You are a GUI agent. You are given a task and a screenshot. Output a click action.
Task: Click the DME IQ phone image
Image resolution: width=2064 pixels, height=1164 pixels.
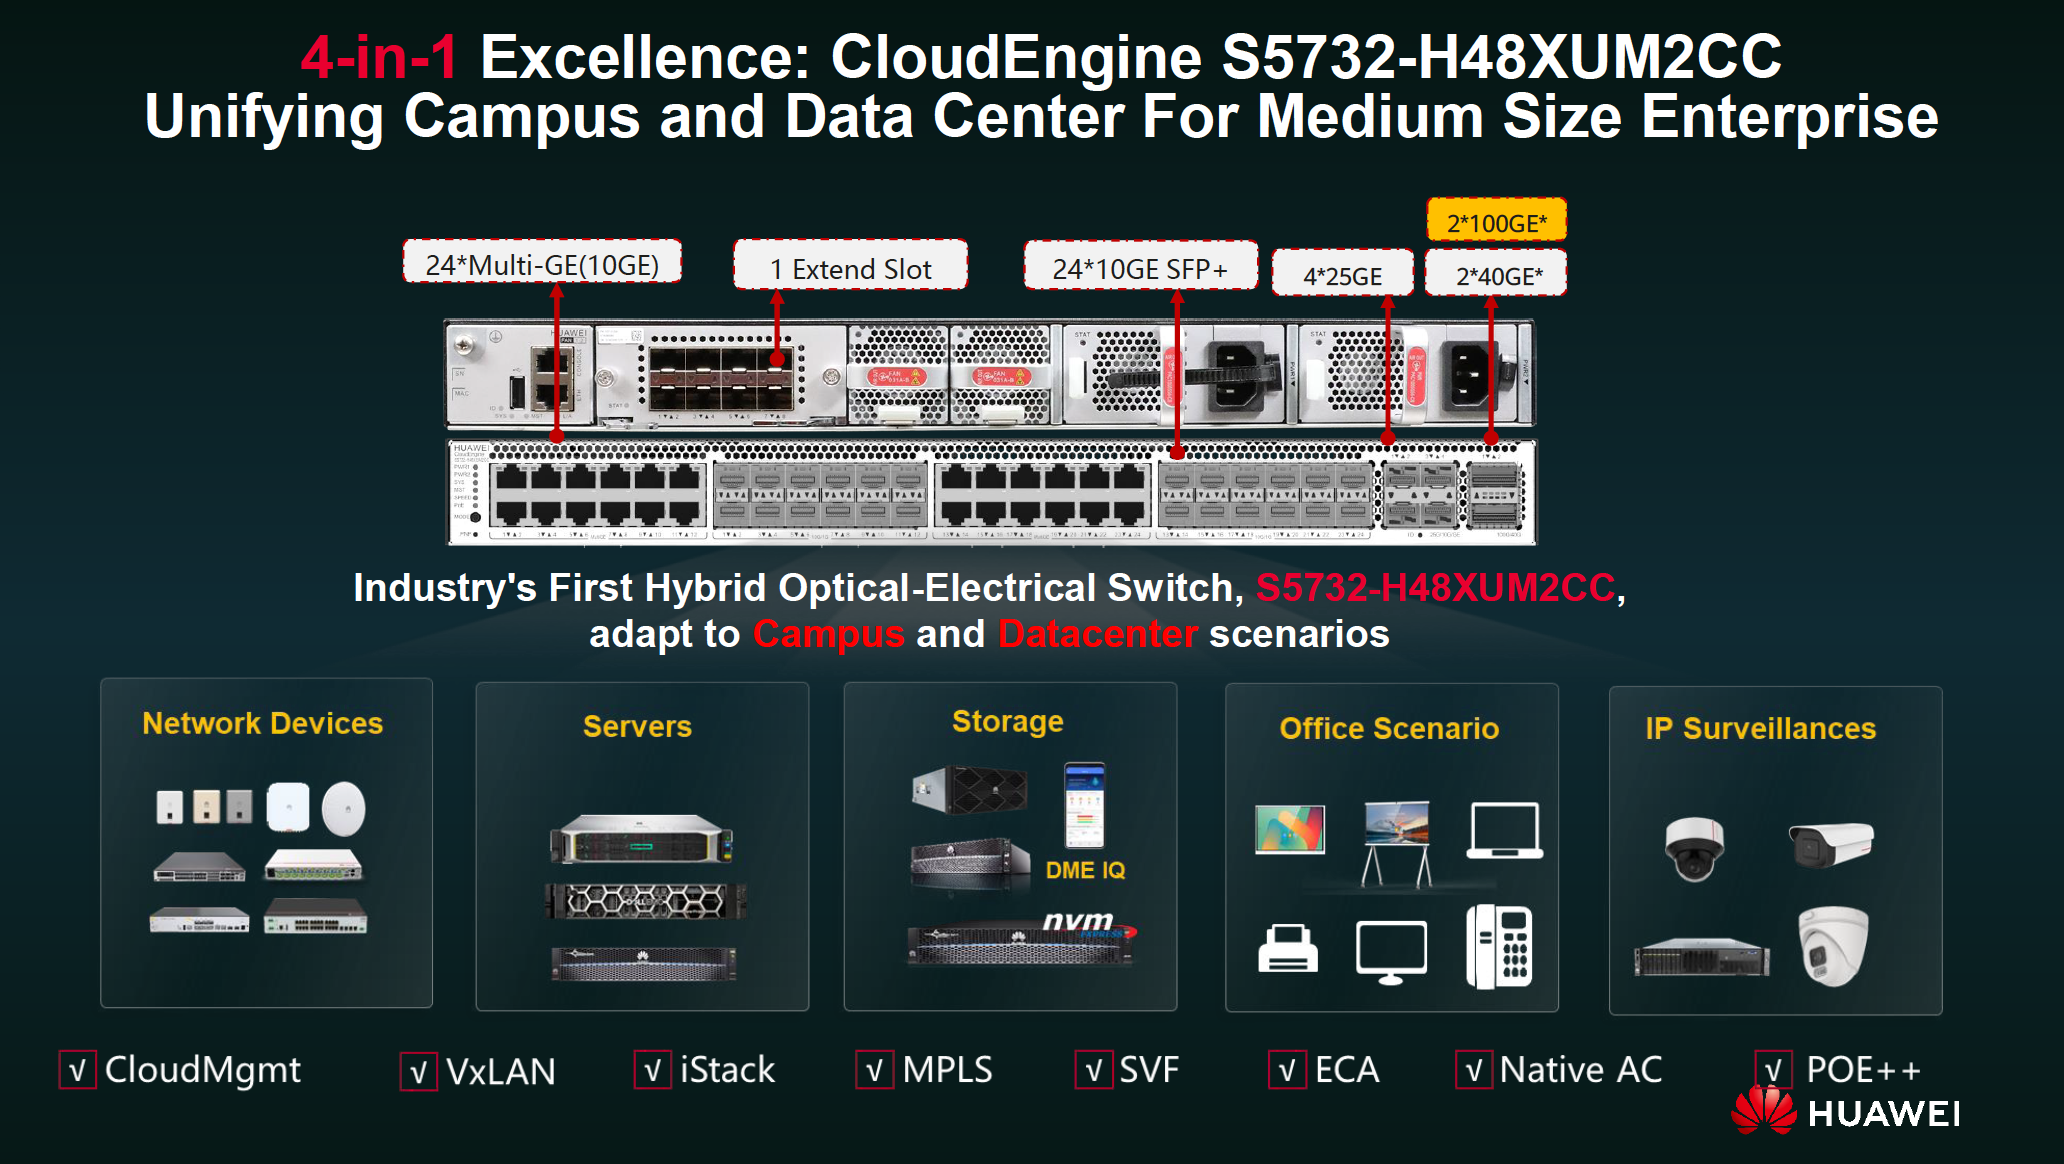[x=1085, y=806]
